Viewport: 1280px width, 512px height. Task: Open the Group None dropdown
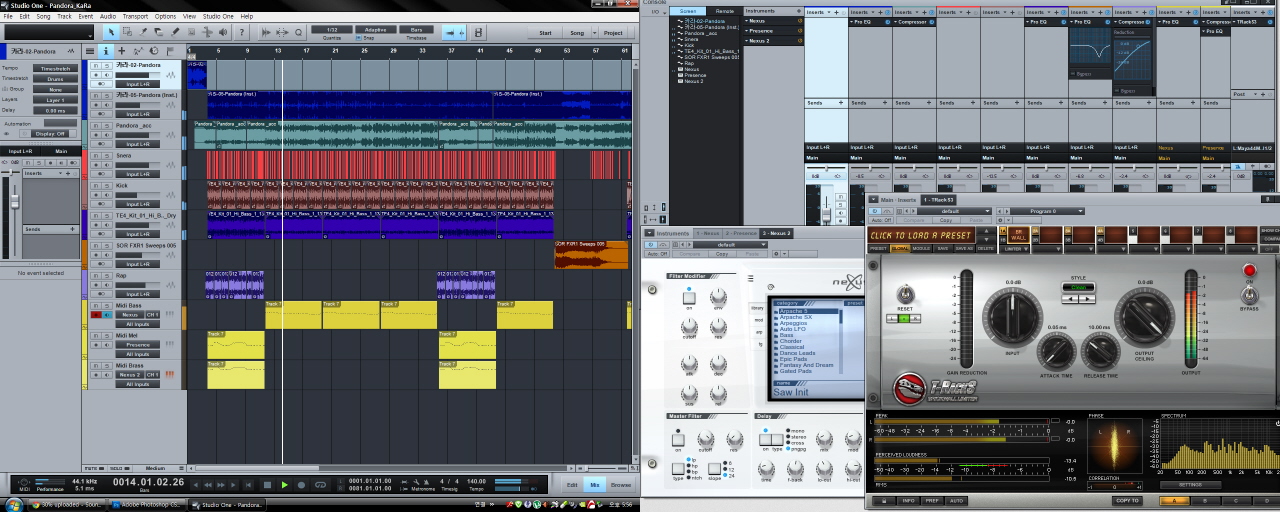55,90
